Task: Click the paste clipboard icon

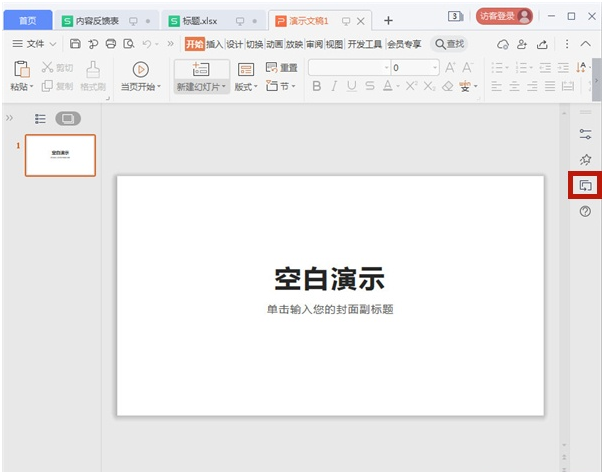Action: coord(21,68)
